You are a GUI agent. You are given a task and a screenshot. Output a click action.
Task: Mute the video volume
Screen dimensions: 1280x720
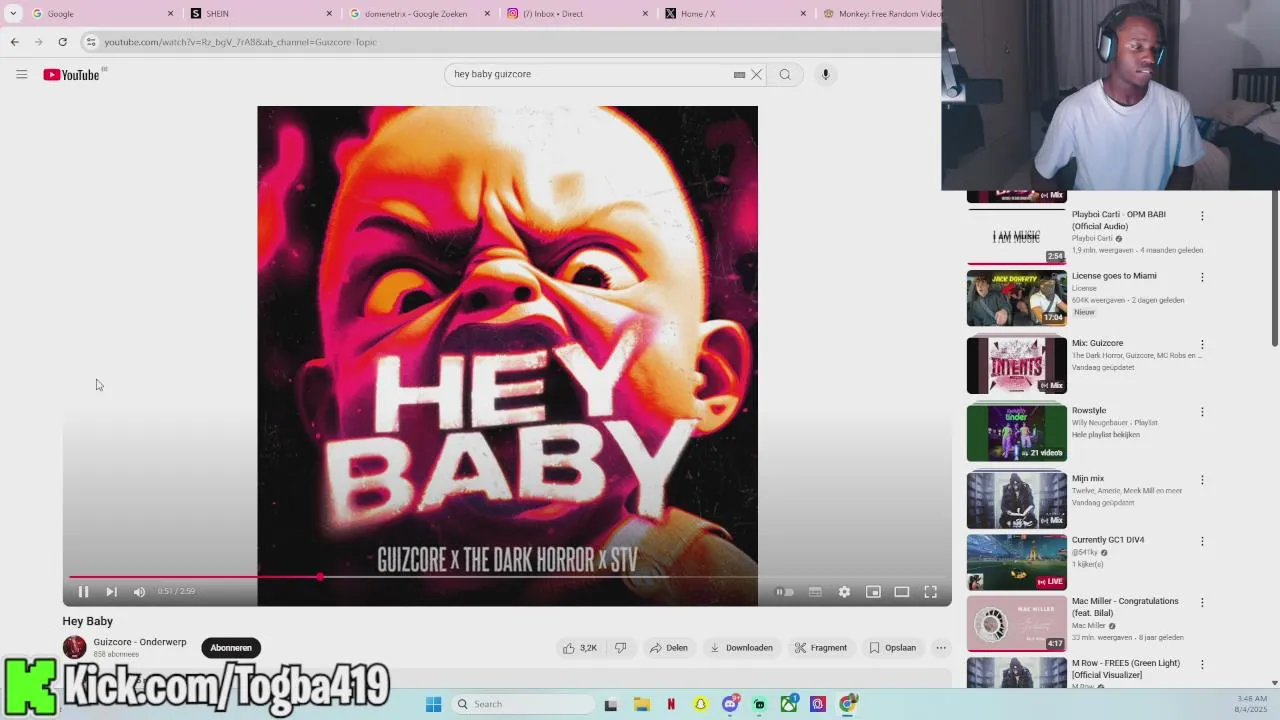tap(139, 592)
